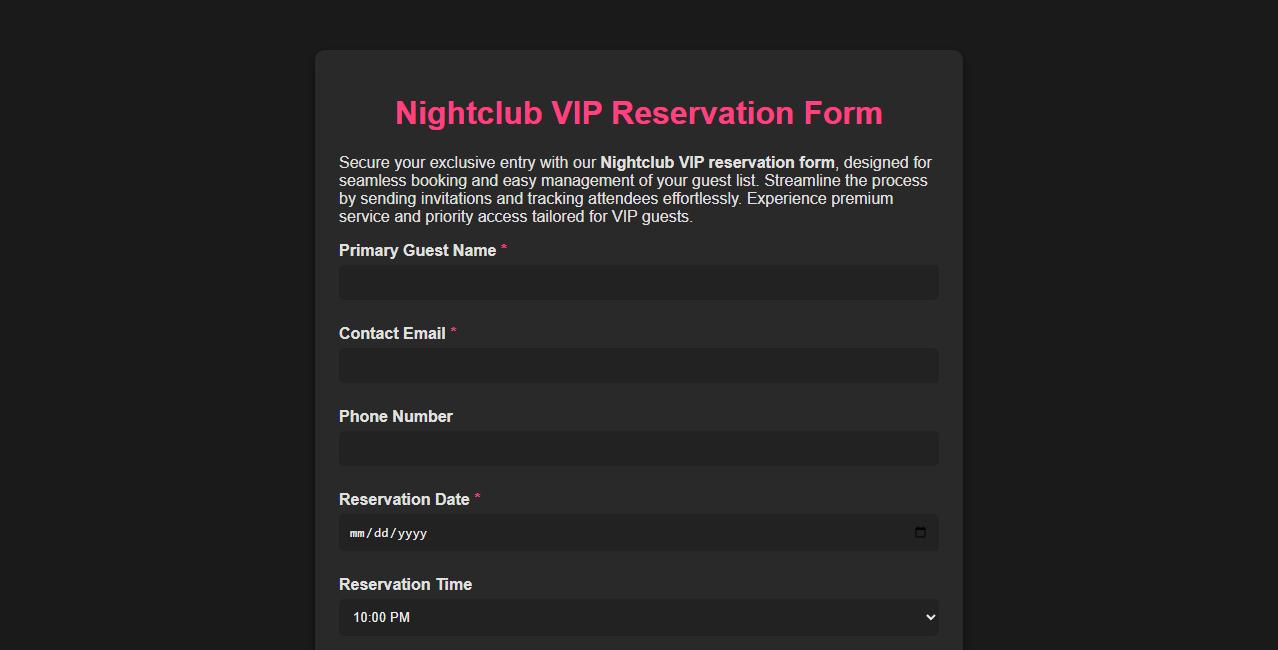Image resolution: width=1278 pixels, height=650 pixels.
Task: Click the Nightclub VIP Reservation Form title
Action: [x=638, y=113]
